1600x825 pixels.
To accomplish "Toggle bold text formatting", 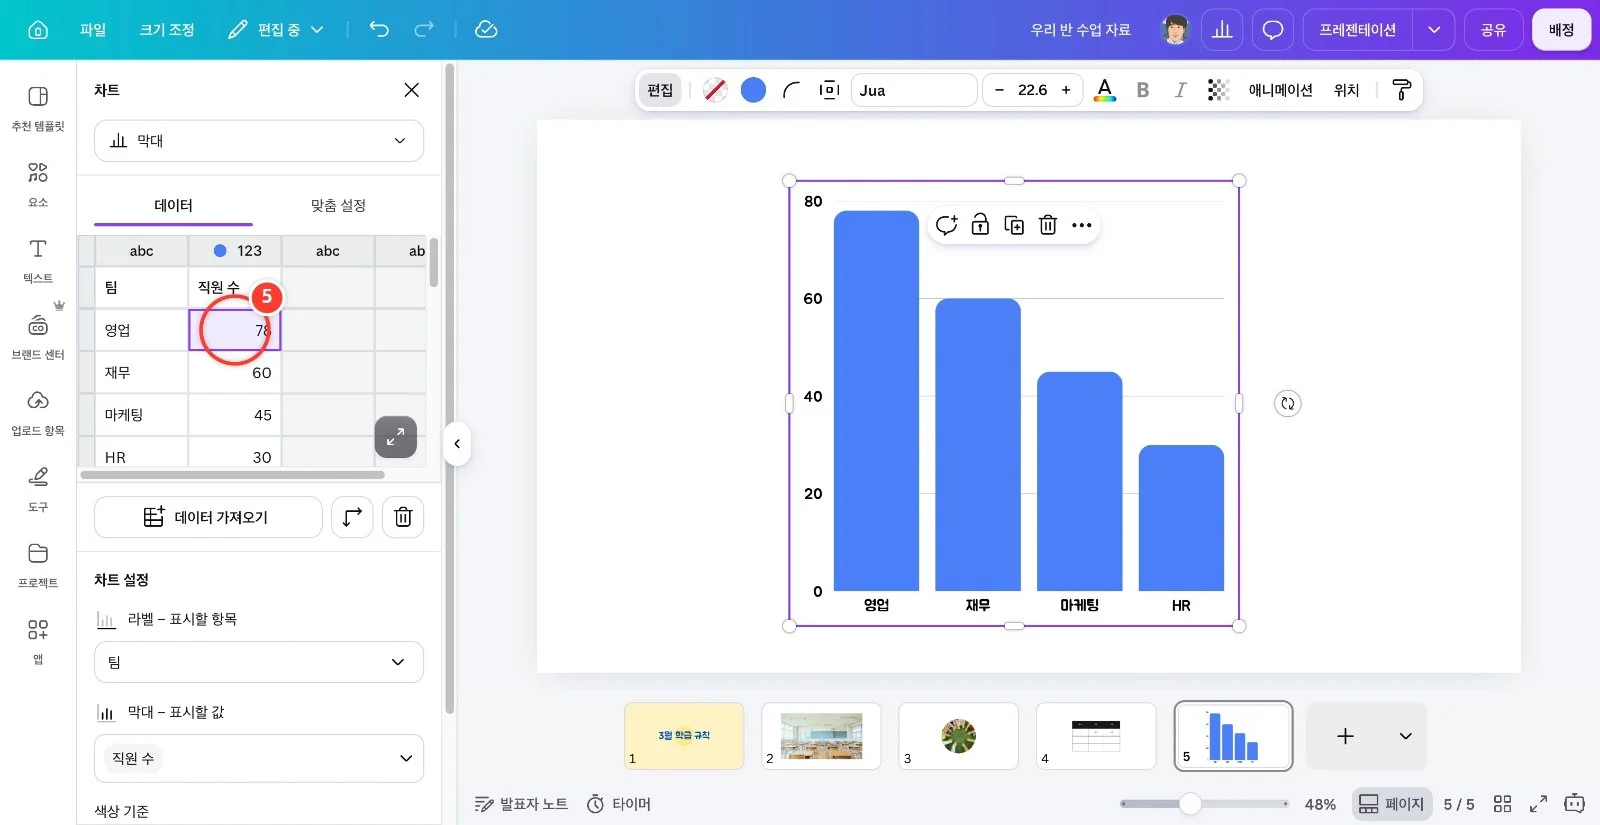I will [x=1143, y=90].
